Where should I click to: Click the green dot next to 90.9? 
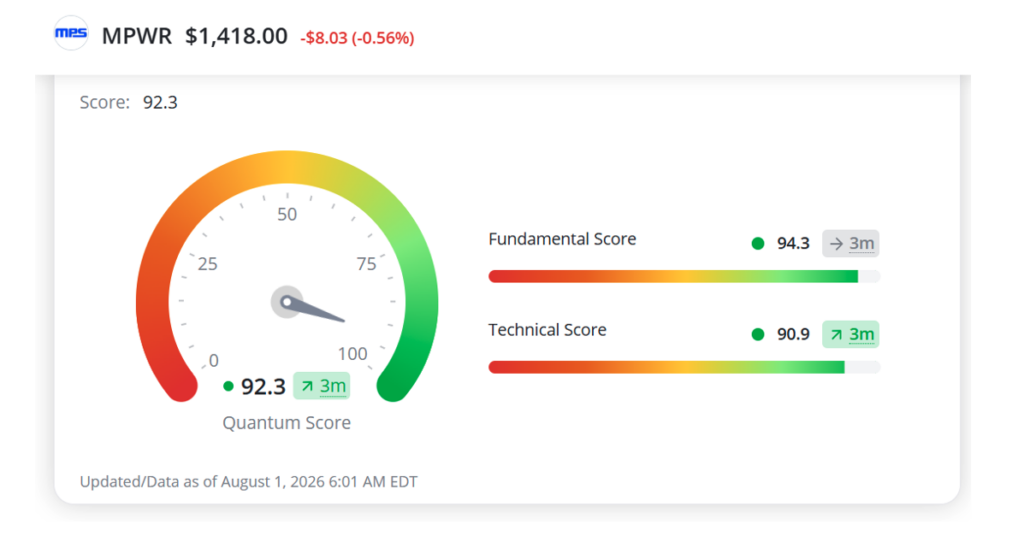click(x=758, y=334)
